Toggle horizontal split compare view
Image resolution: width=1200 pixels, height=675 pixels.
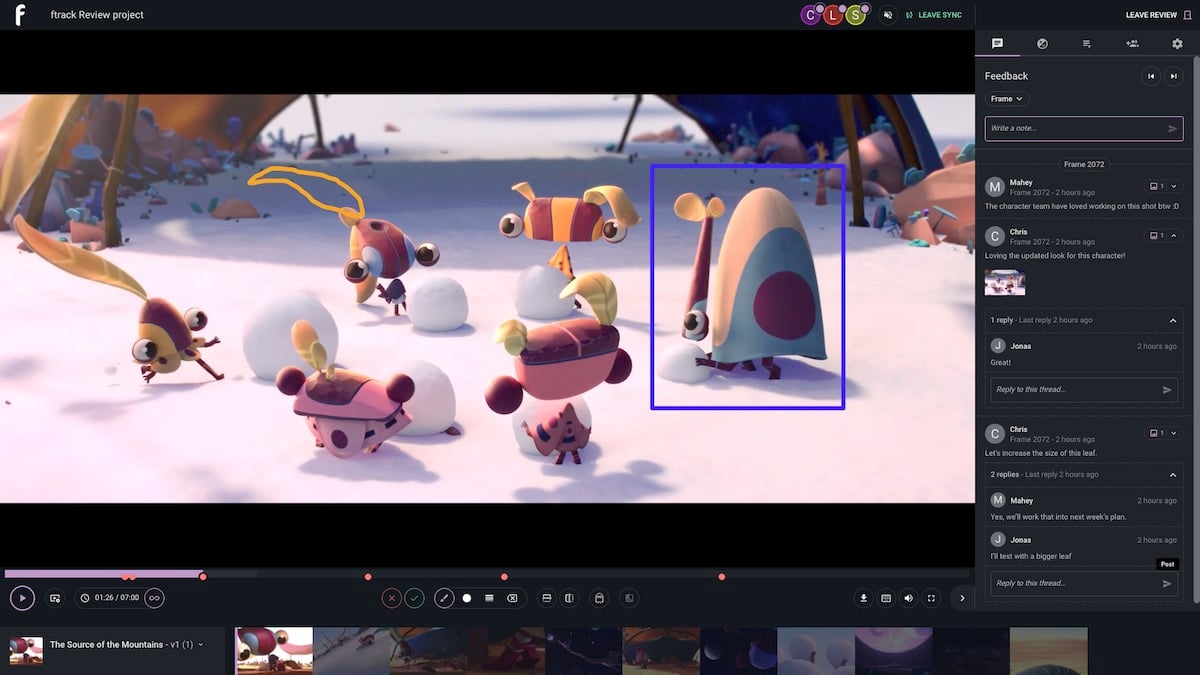point(547,598)
